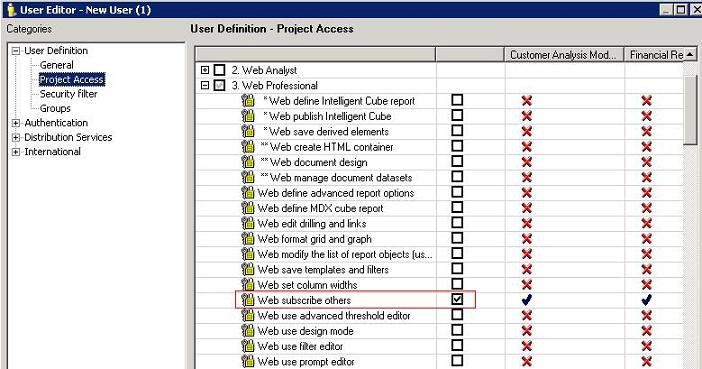The height and width of the screenshot is (369, 702).
Task: Click Financial Re denied mark for Web publish Intelligent Cube
Action: [x=646, y=116]
